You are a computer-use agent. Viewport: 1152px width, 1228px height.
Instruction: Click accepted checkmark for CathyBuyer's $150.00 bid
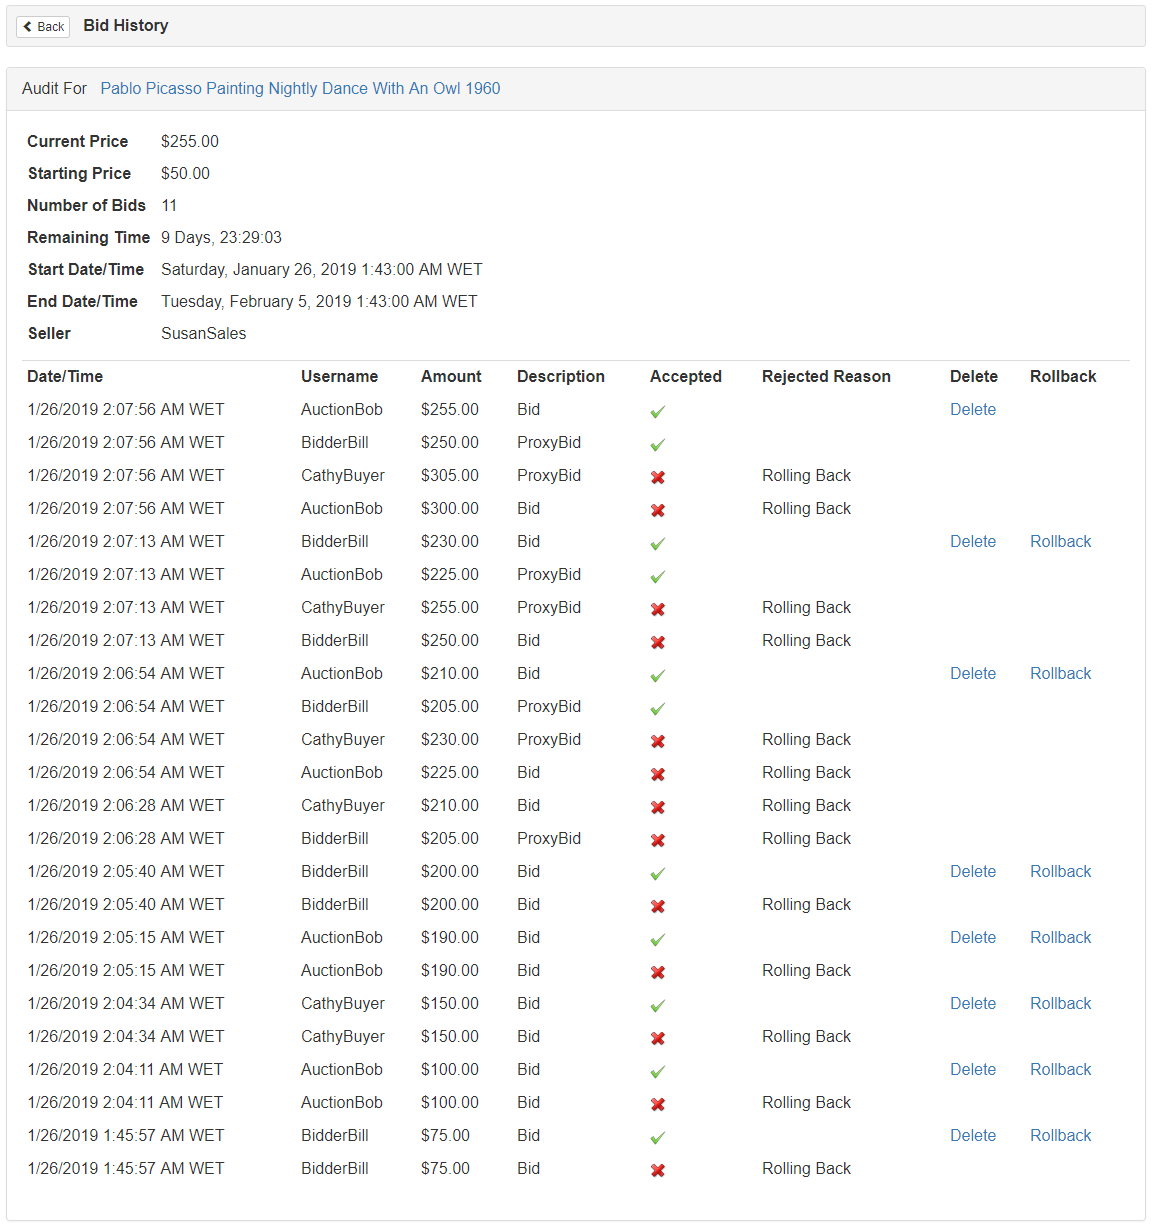(658, 1006)
